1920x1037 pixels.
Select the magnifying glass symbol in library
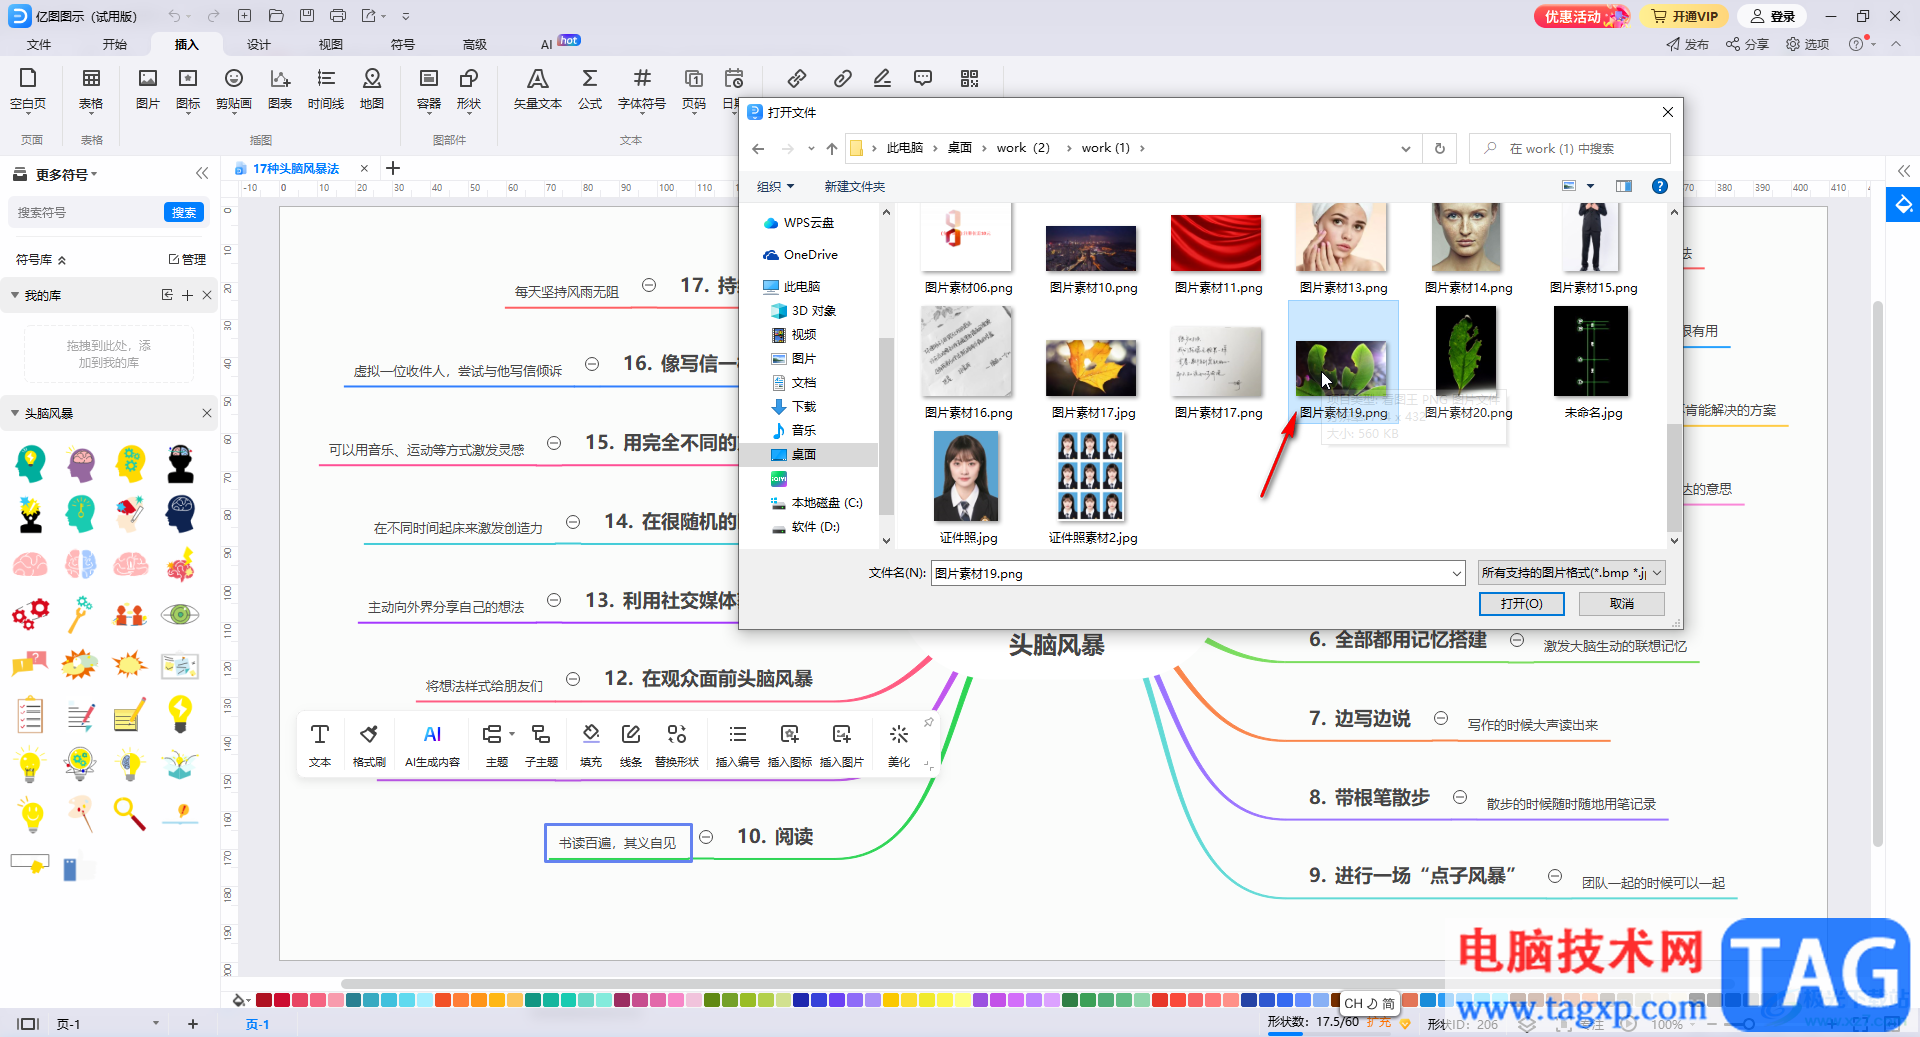pyautogui.click(x=129, y=813)
